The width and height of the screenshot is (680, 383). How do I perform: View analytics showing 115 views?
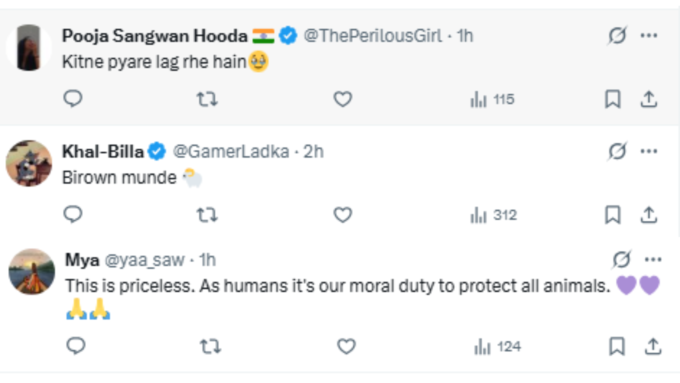[493, 100]
